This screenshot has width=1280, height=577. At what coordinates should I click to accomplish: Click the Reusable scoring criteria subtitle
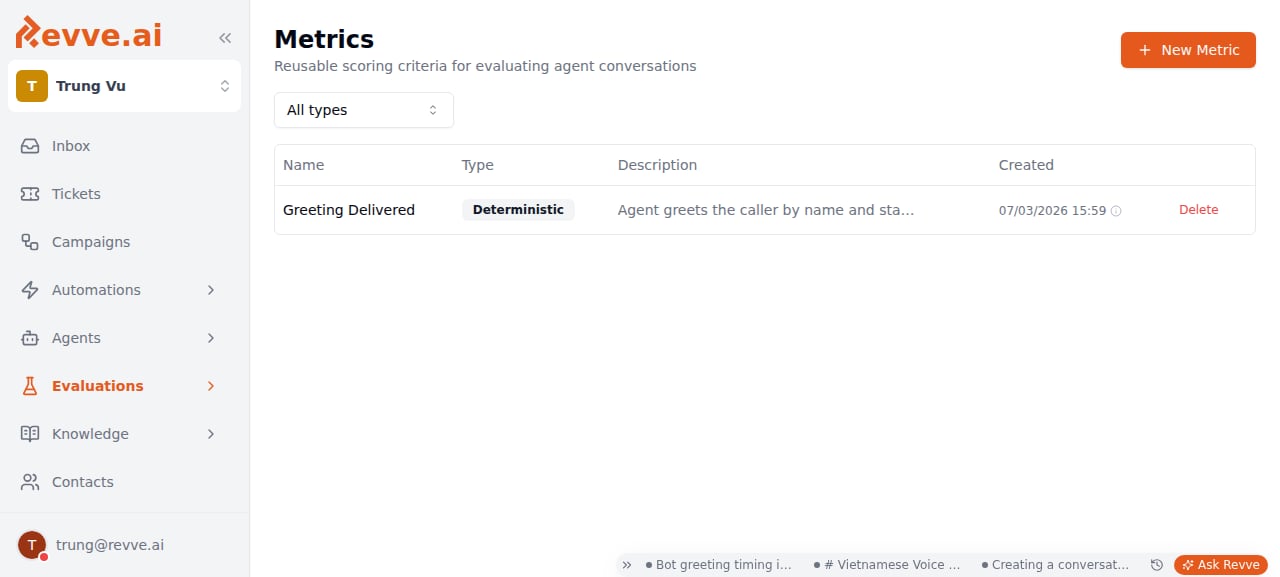(x=485, y=66)
